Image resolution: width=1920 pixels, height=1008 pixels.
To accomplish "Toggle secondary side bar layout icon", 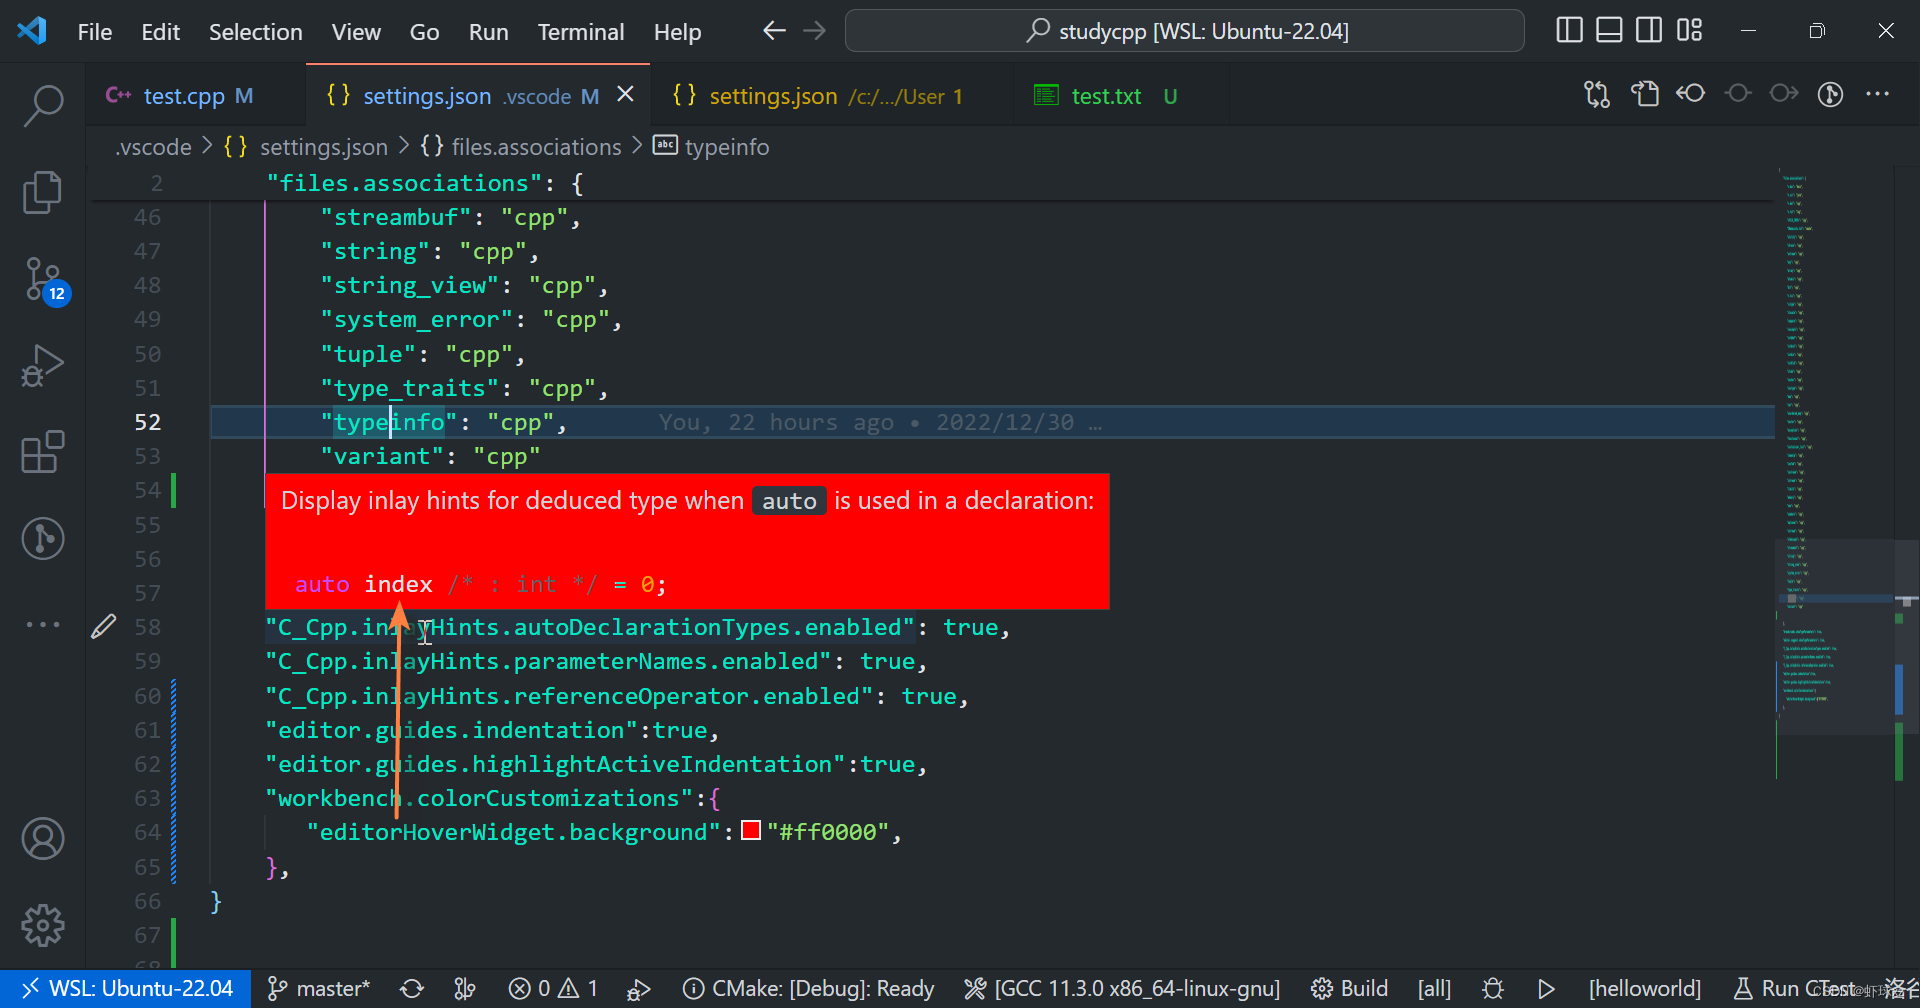I will coord(1649,31).
